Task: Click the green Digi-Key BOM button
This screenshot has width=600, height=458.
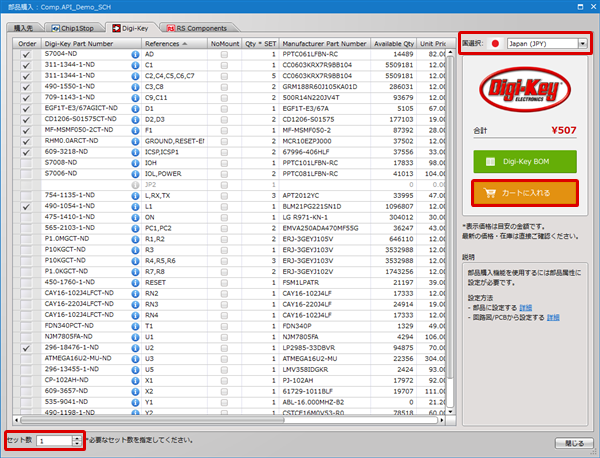Action: [525, 161]
